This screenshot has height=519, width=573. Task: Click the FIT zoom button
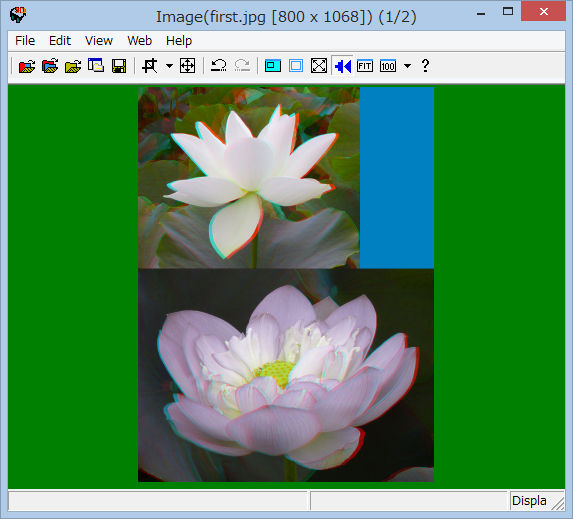tap(365, 66)
